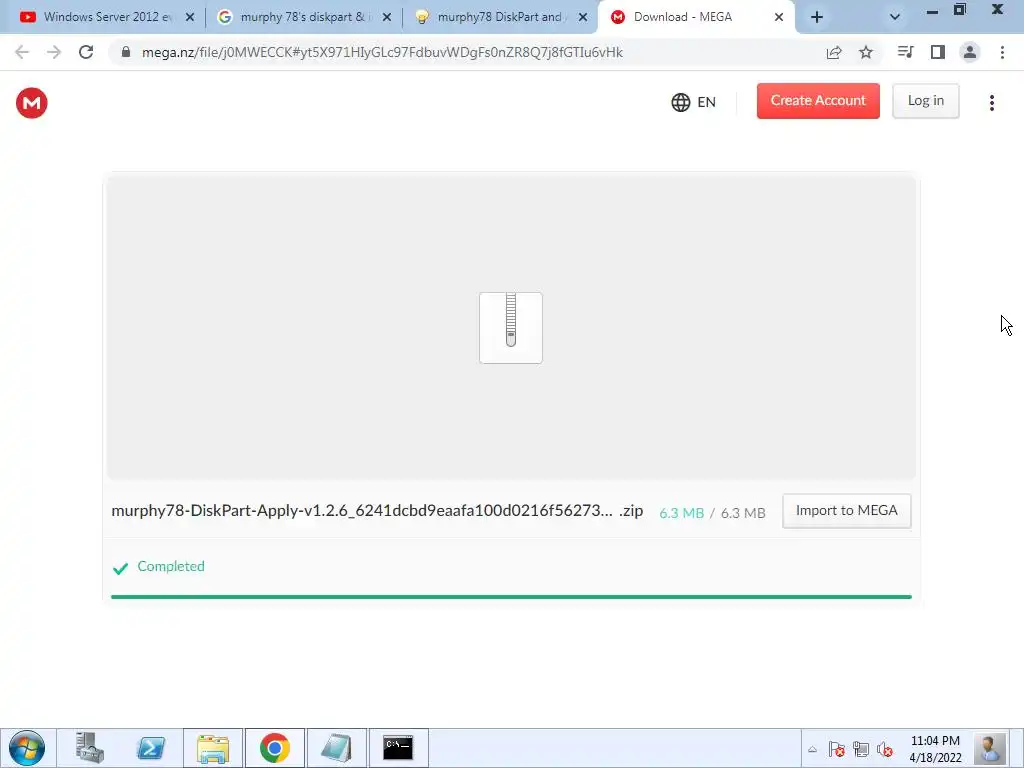1024x768 pixels.
Task: Open the Chrome three-dot menu
Action: [x=1002, y=52]
